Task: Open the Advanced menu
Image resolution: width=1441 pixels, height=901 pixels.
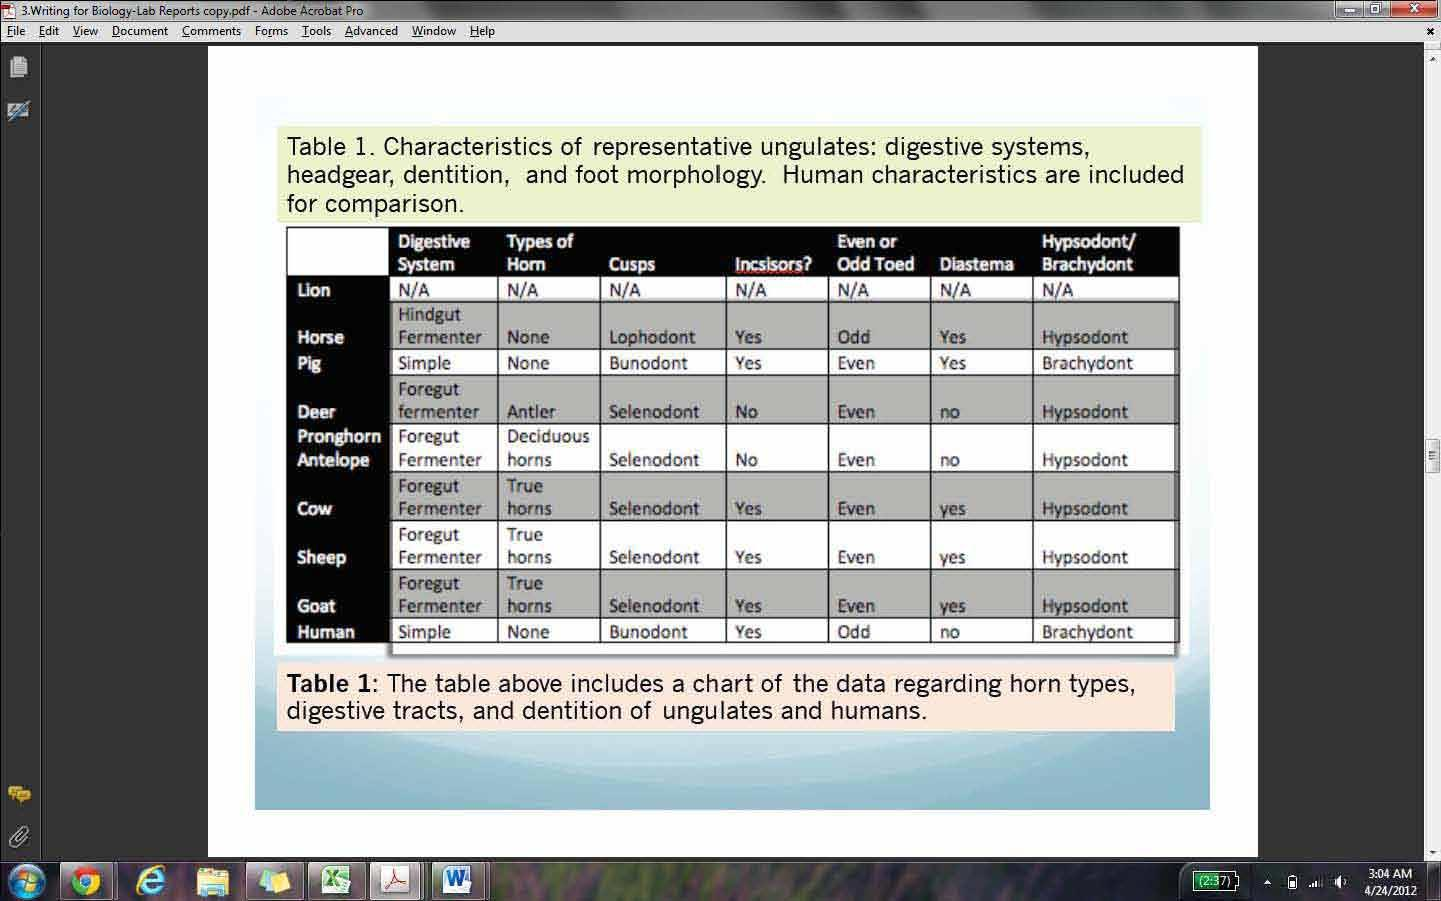Action: coord(371,31)
